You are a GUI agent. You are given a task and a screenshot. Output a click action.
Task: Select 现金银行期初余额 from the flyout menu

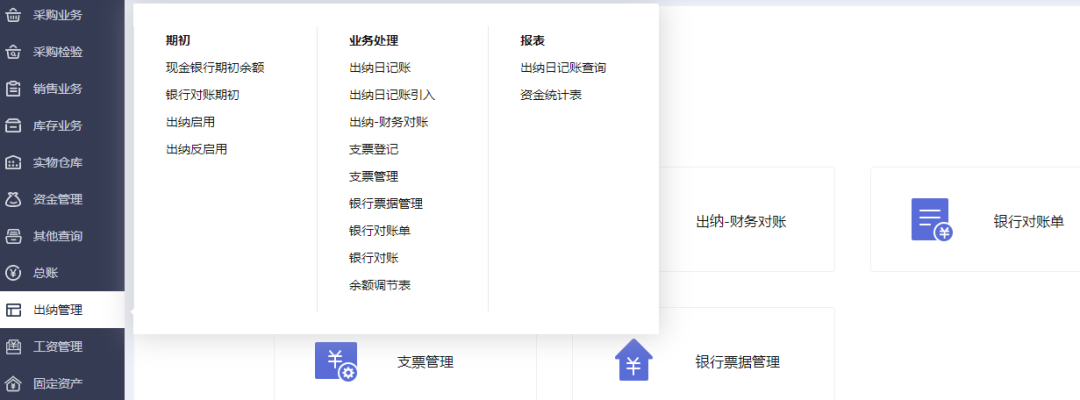(x=215, y=68)
